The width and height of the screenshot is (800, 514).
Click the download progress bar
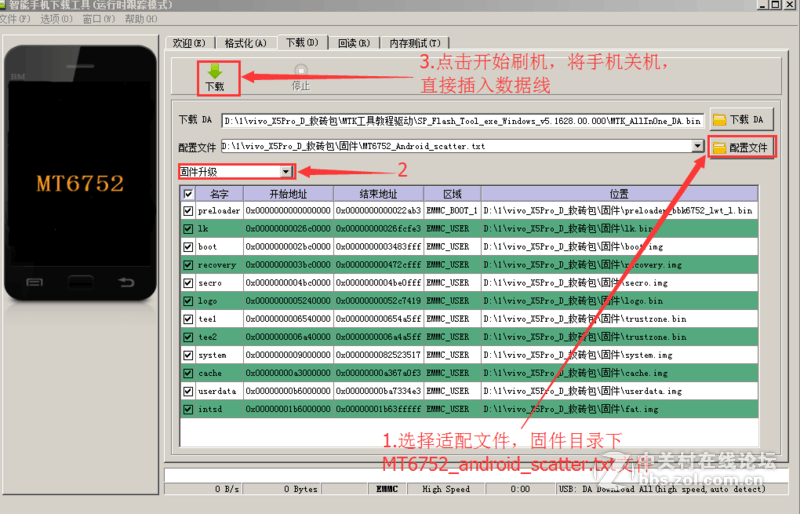[x=476, y=475]
